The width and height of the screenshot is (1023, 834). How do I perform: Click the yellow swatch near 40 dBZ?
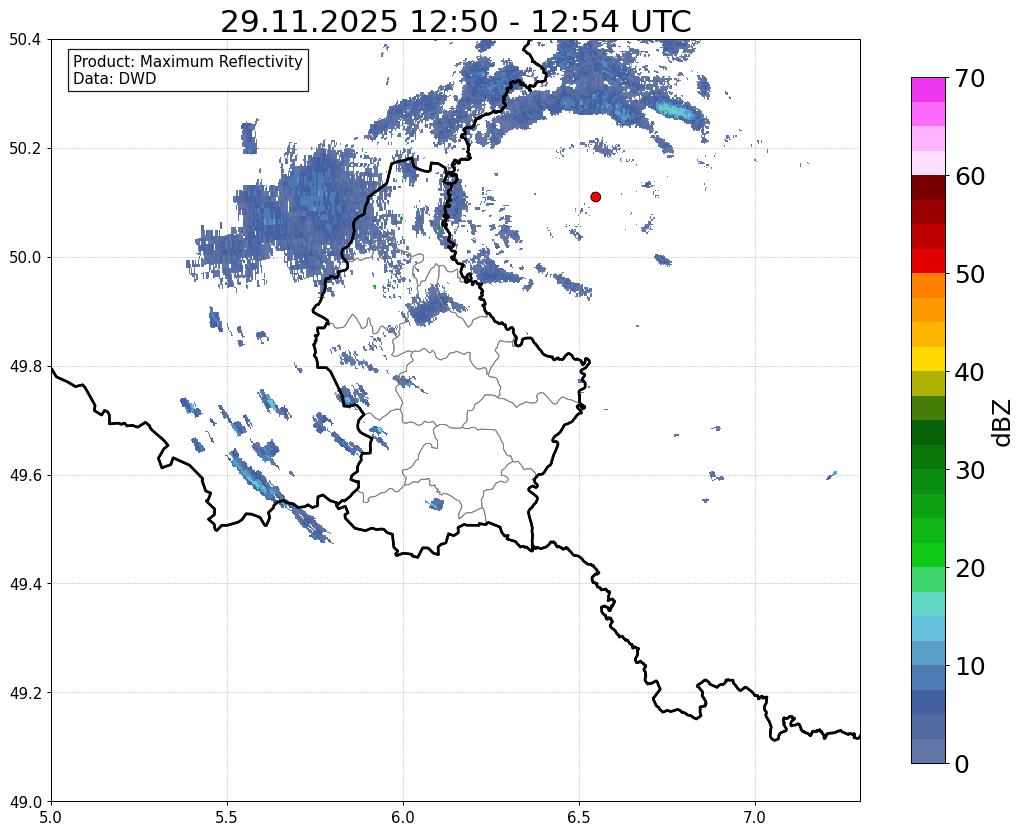pos(928,359)
